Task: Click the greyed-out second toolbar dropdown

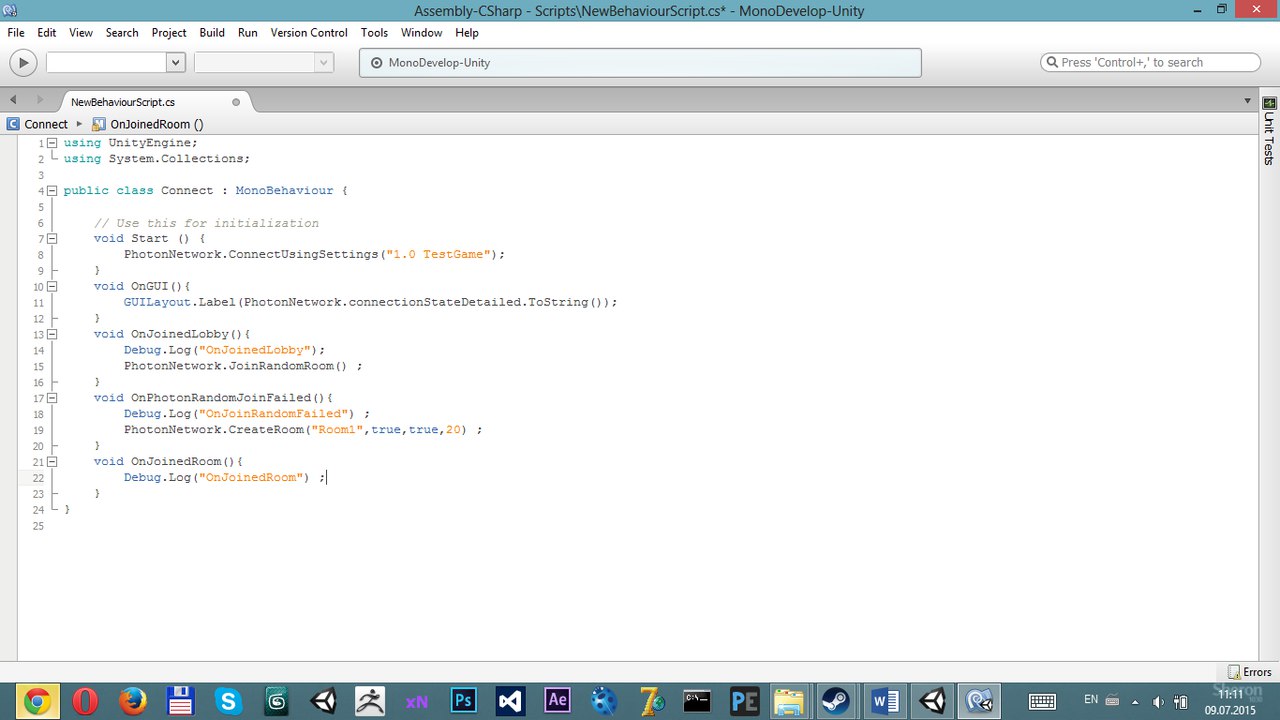Action: 263,62
